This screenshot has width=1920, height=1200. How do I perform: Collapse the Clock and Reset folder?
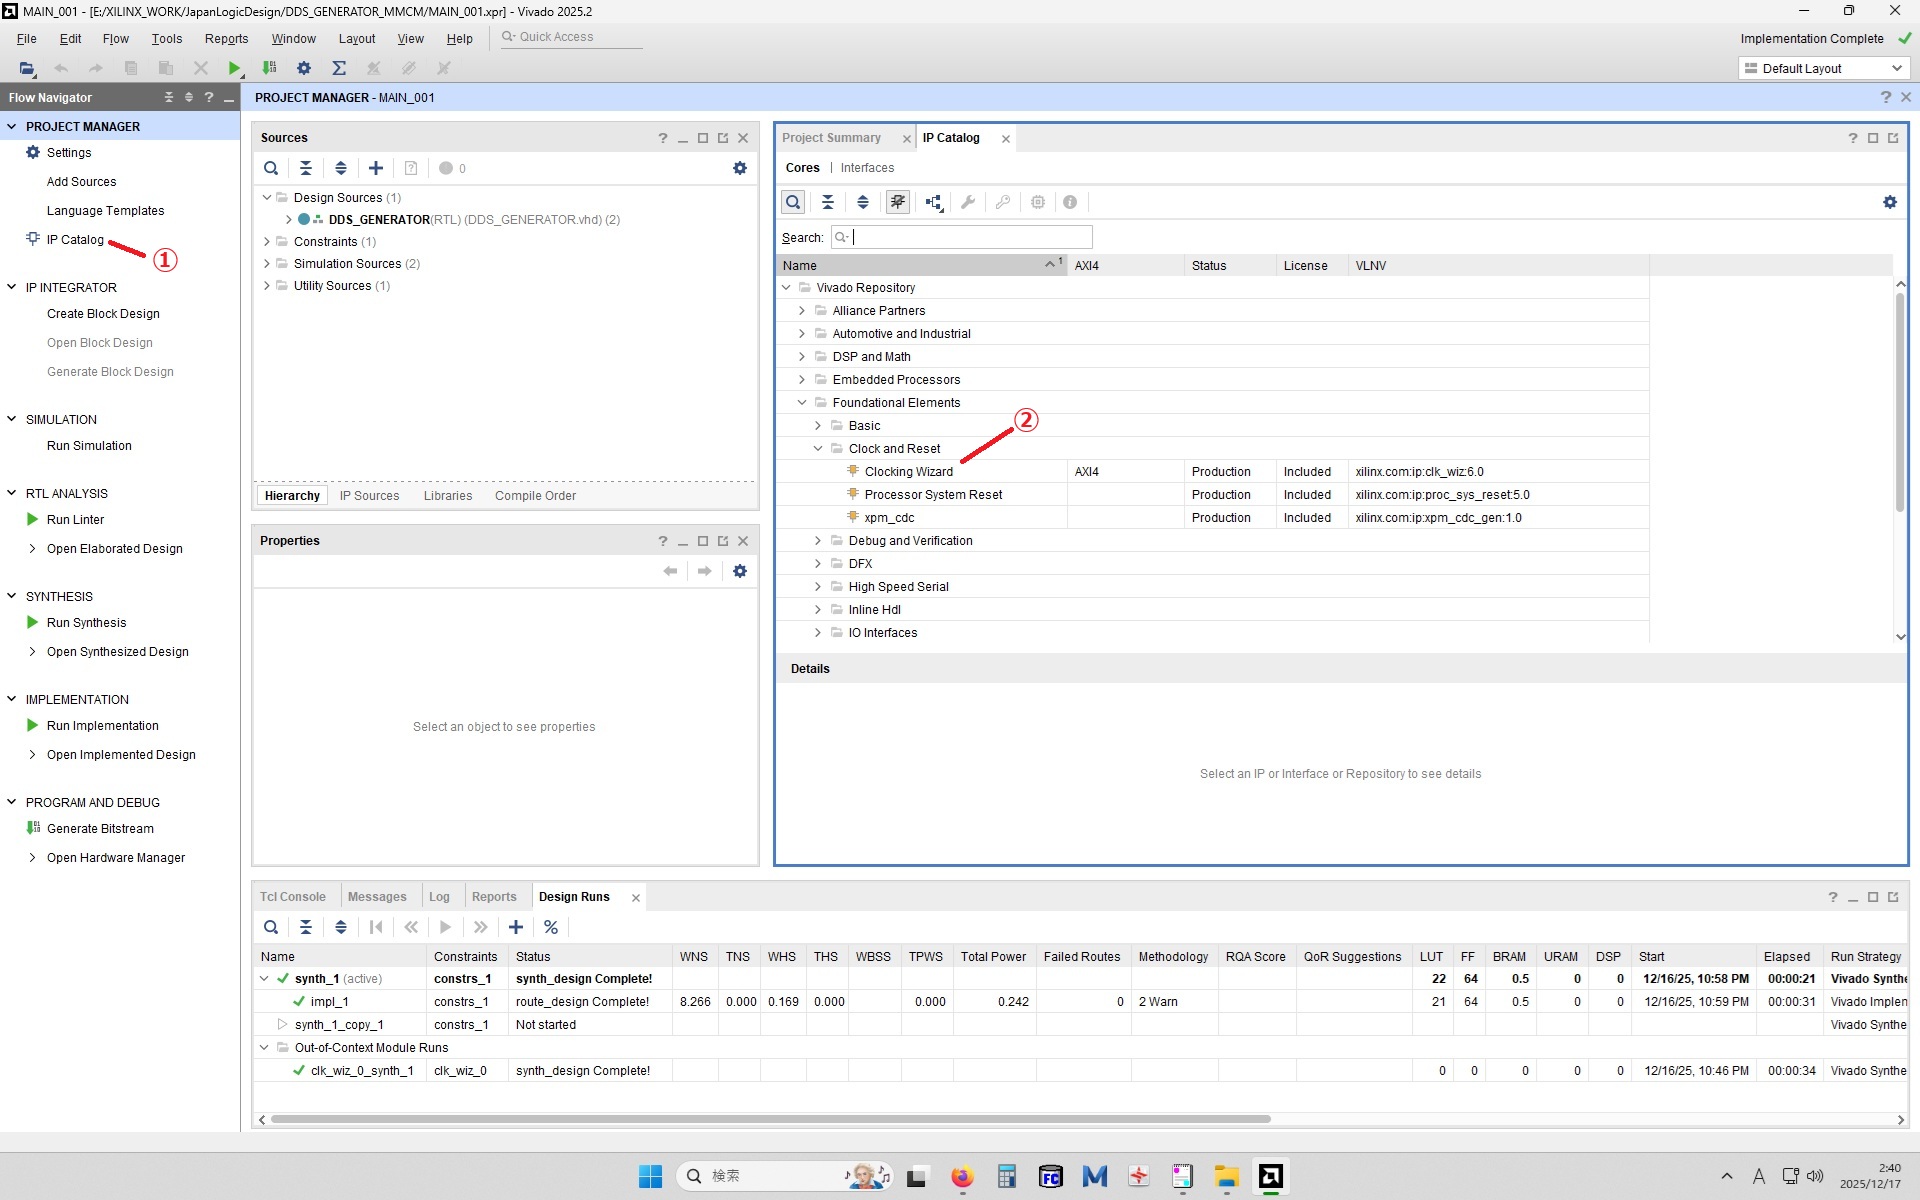(818, 449)
